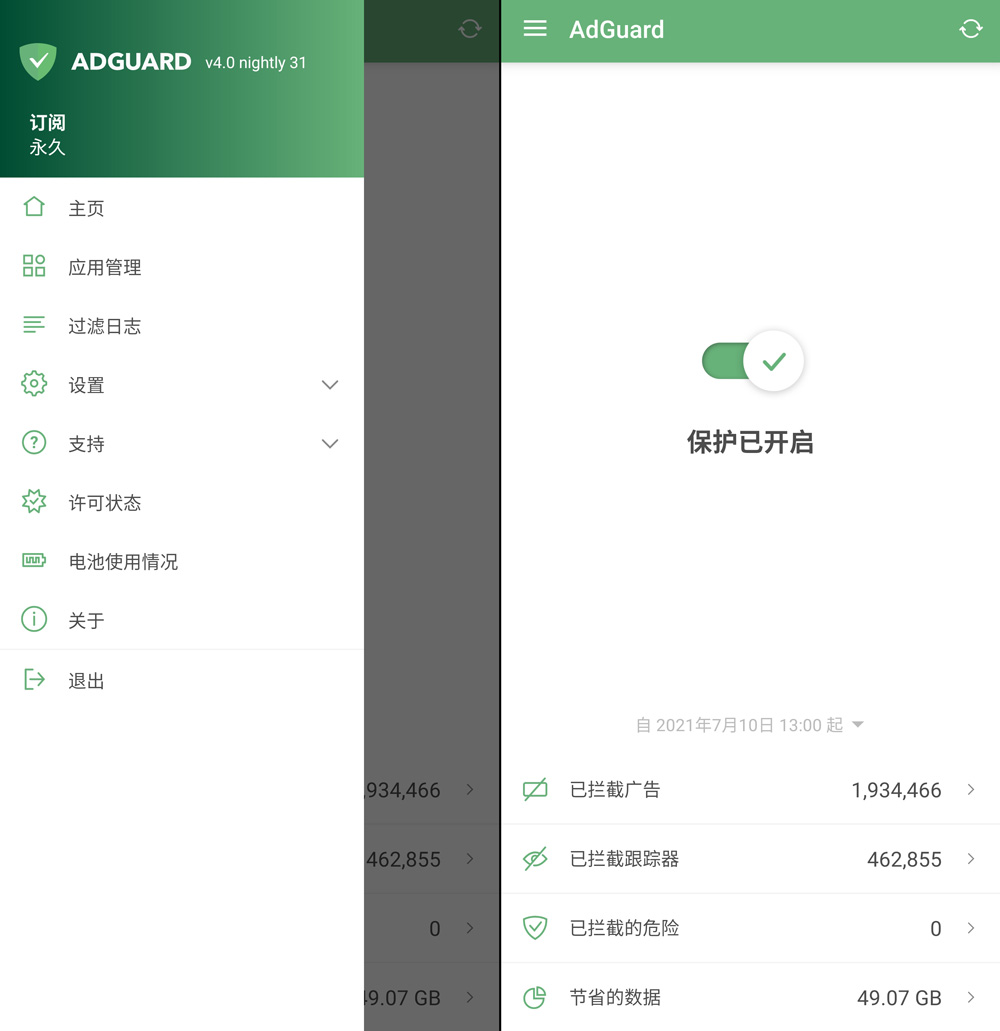
Task: Open 过滤日志 from the drawer menu
Action: point(181,325)
